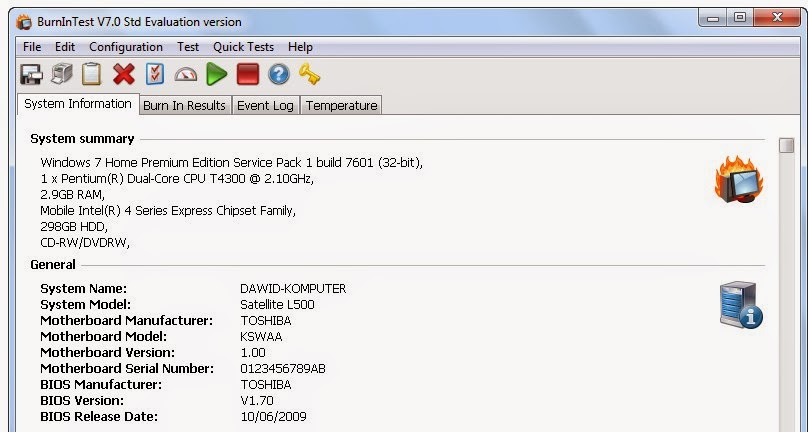This screenshot has height=432, width=808.
Task: Open the Edit menu
Action: [65, 47]
